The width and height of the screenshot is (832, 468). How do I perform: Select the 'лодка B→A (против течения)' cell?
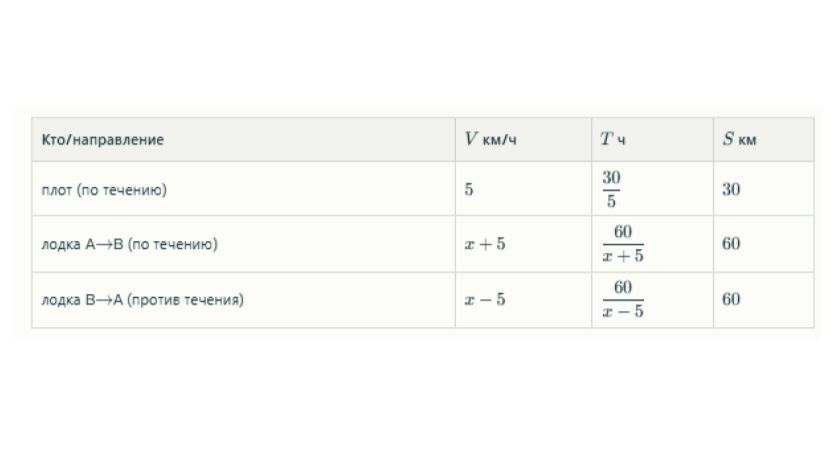tap(143, 300)
